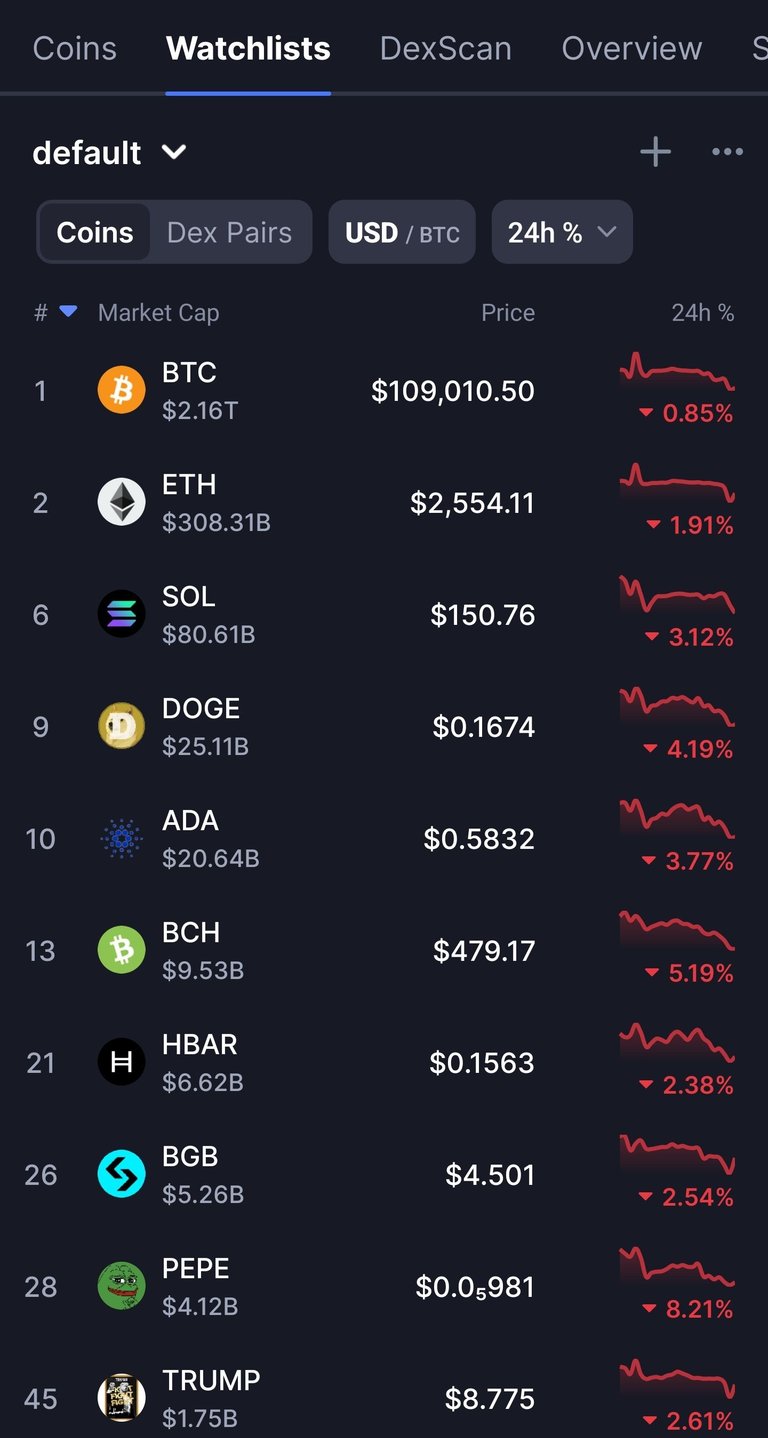Sort by rank using the # arrow

[55, 312]
